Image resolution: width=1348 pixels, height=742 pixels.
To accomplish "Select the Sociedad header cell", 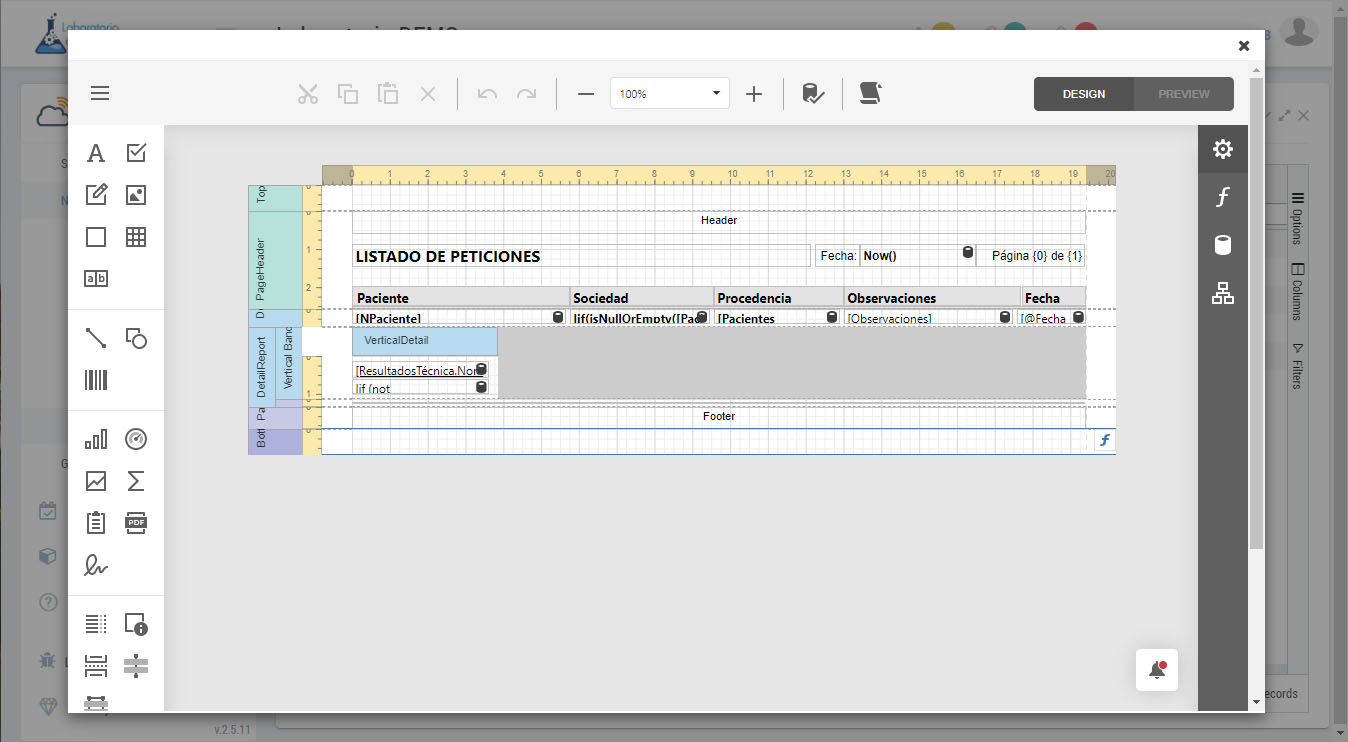I will (x=642, y=297).
